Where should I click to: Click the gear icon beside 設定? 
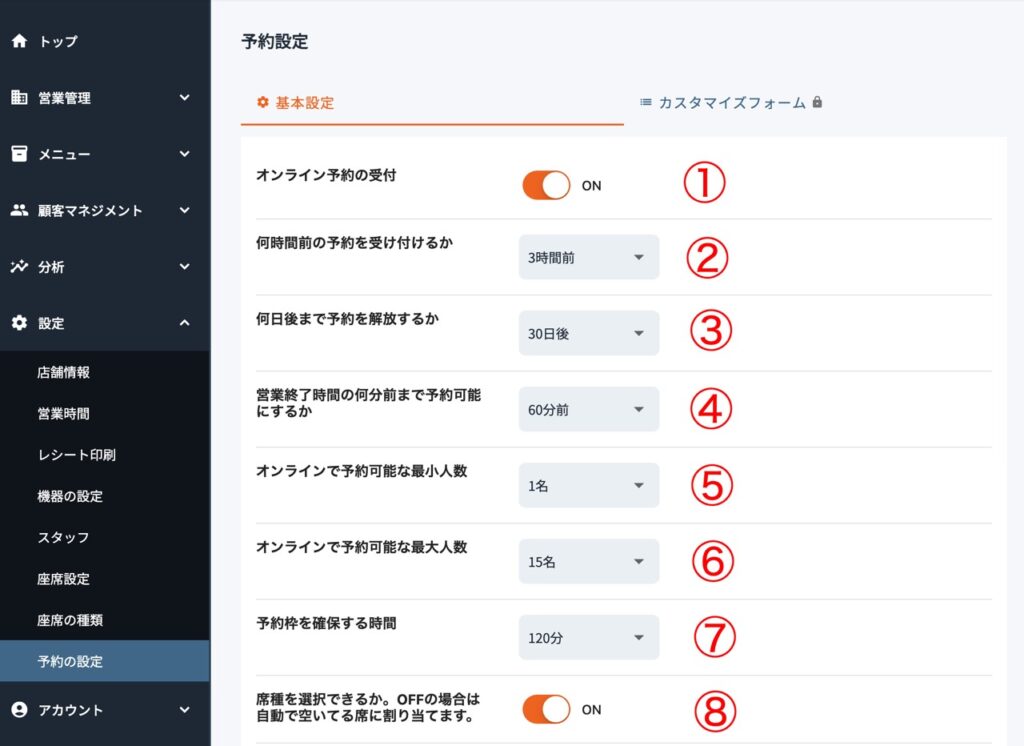18,323
